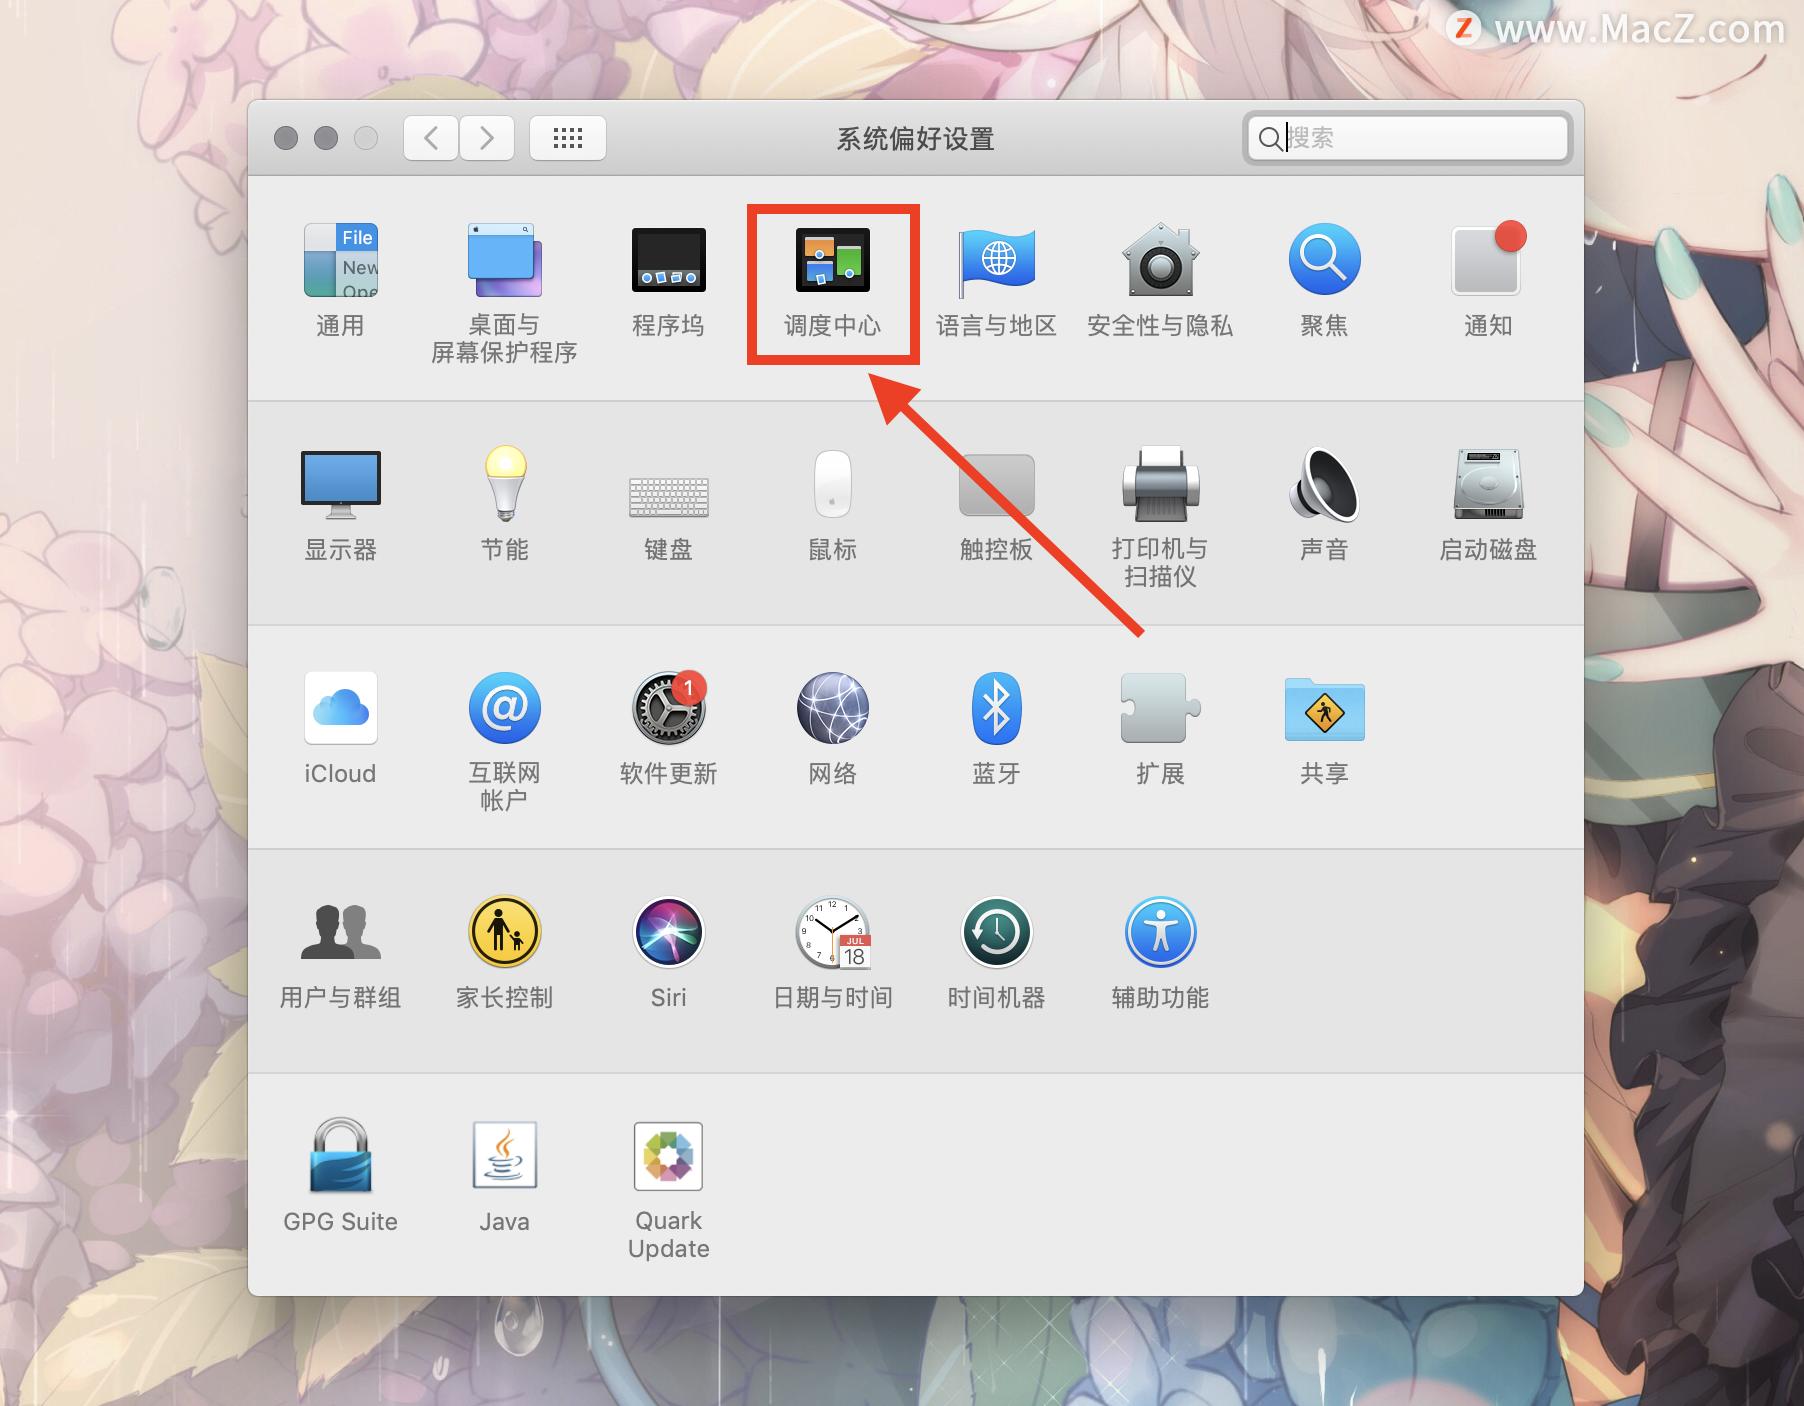Show all preferences with the grid button
The image size is (1804, 1406).
pos(568,138)
